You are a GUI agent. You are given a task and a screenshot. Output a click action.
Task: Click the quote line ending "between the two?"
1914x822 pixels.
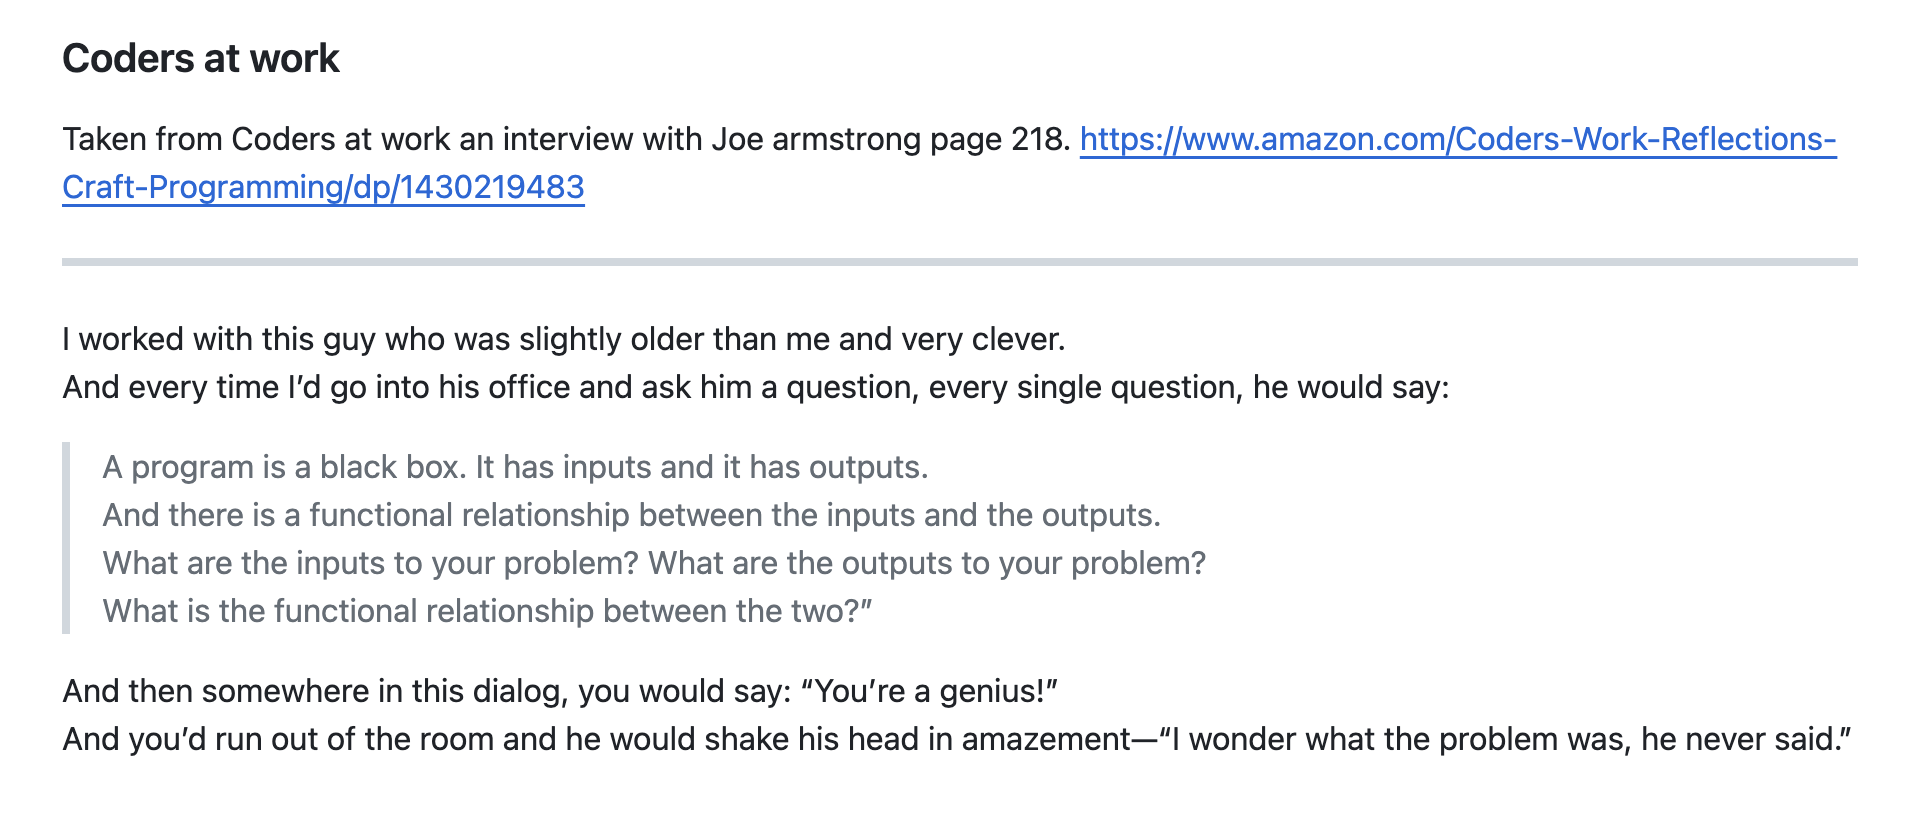(487, 611)
